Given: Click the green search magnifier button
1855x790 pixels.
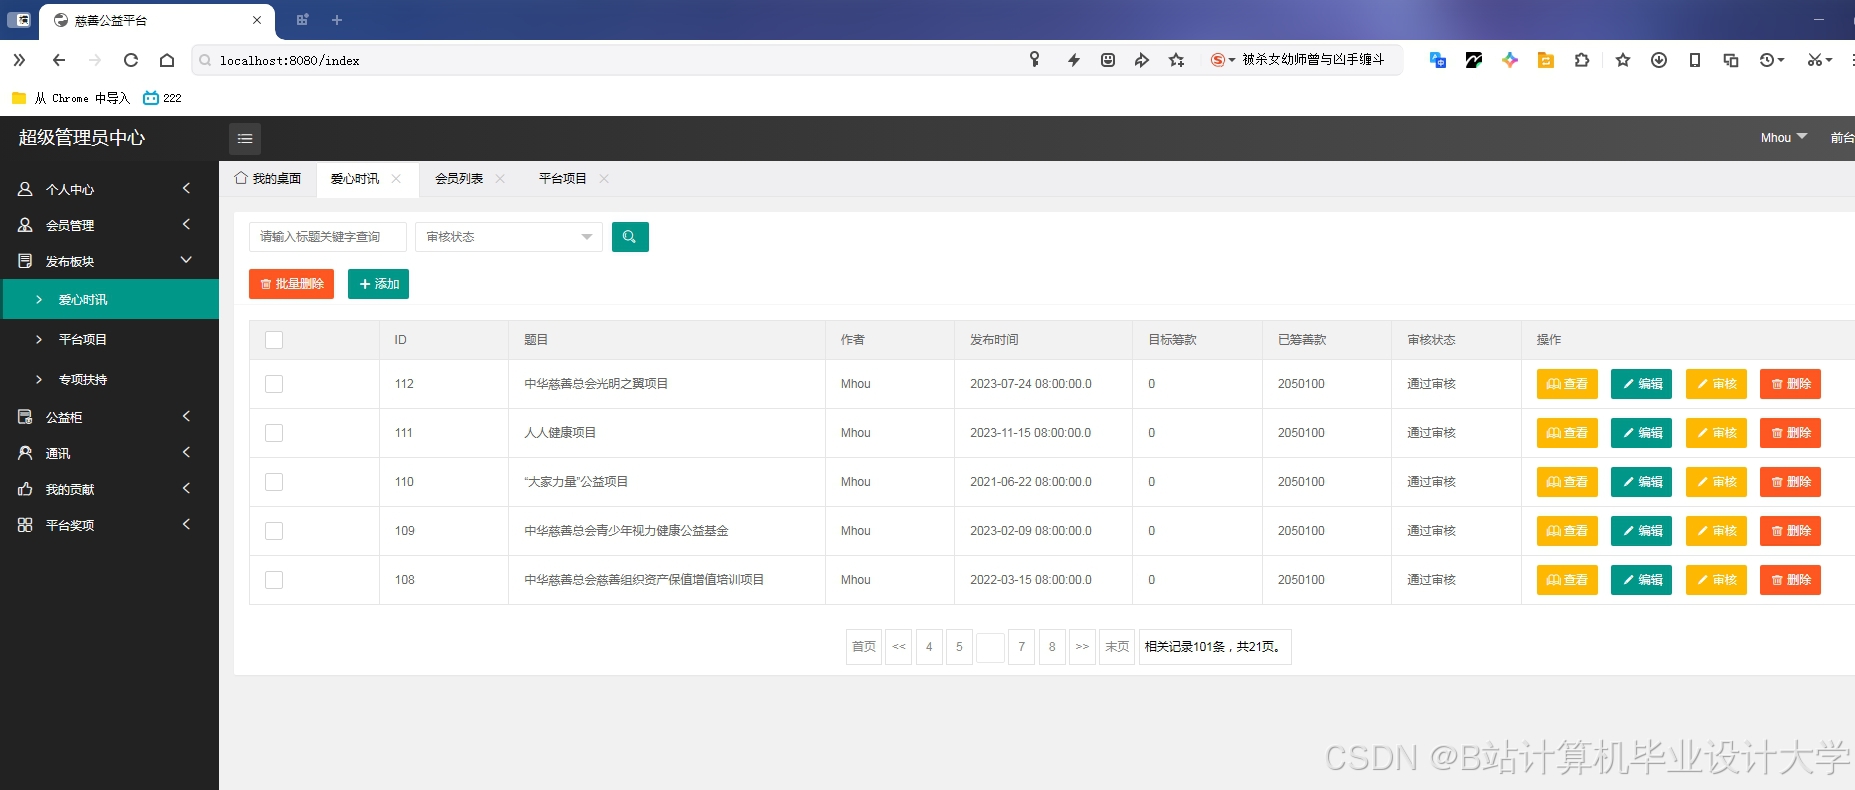Looking at the screenshot, I should [630, 237].
